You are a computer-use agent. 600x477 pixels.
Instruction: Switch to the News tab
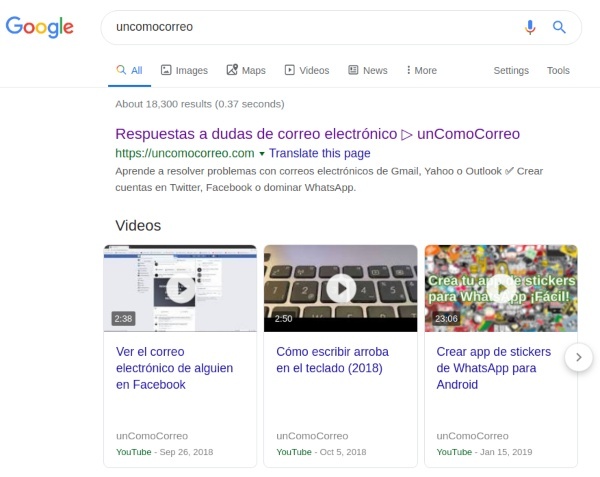click(x=368, y=70)
